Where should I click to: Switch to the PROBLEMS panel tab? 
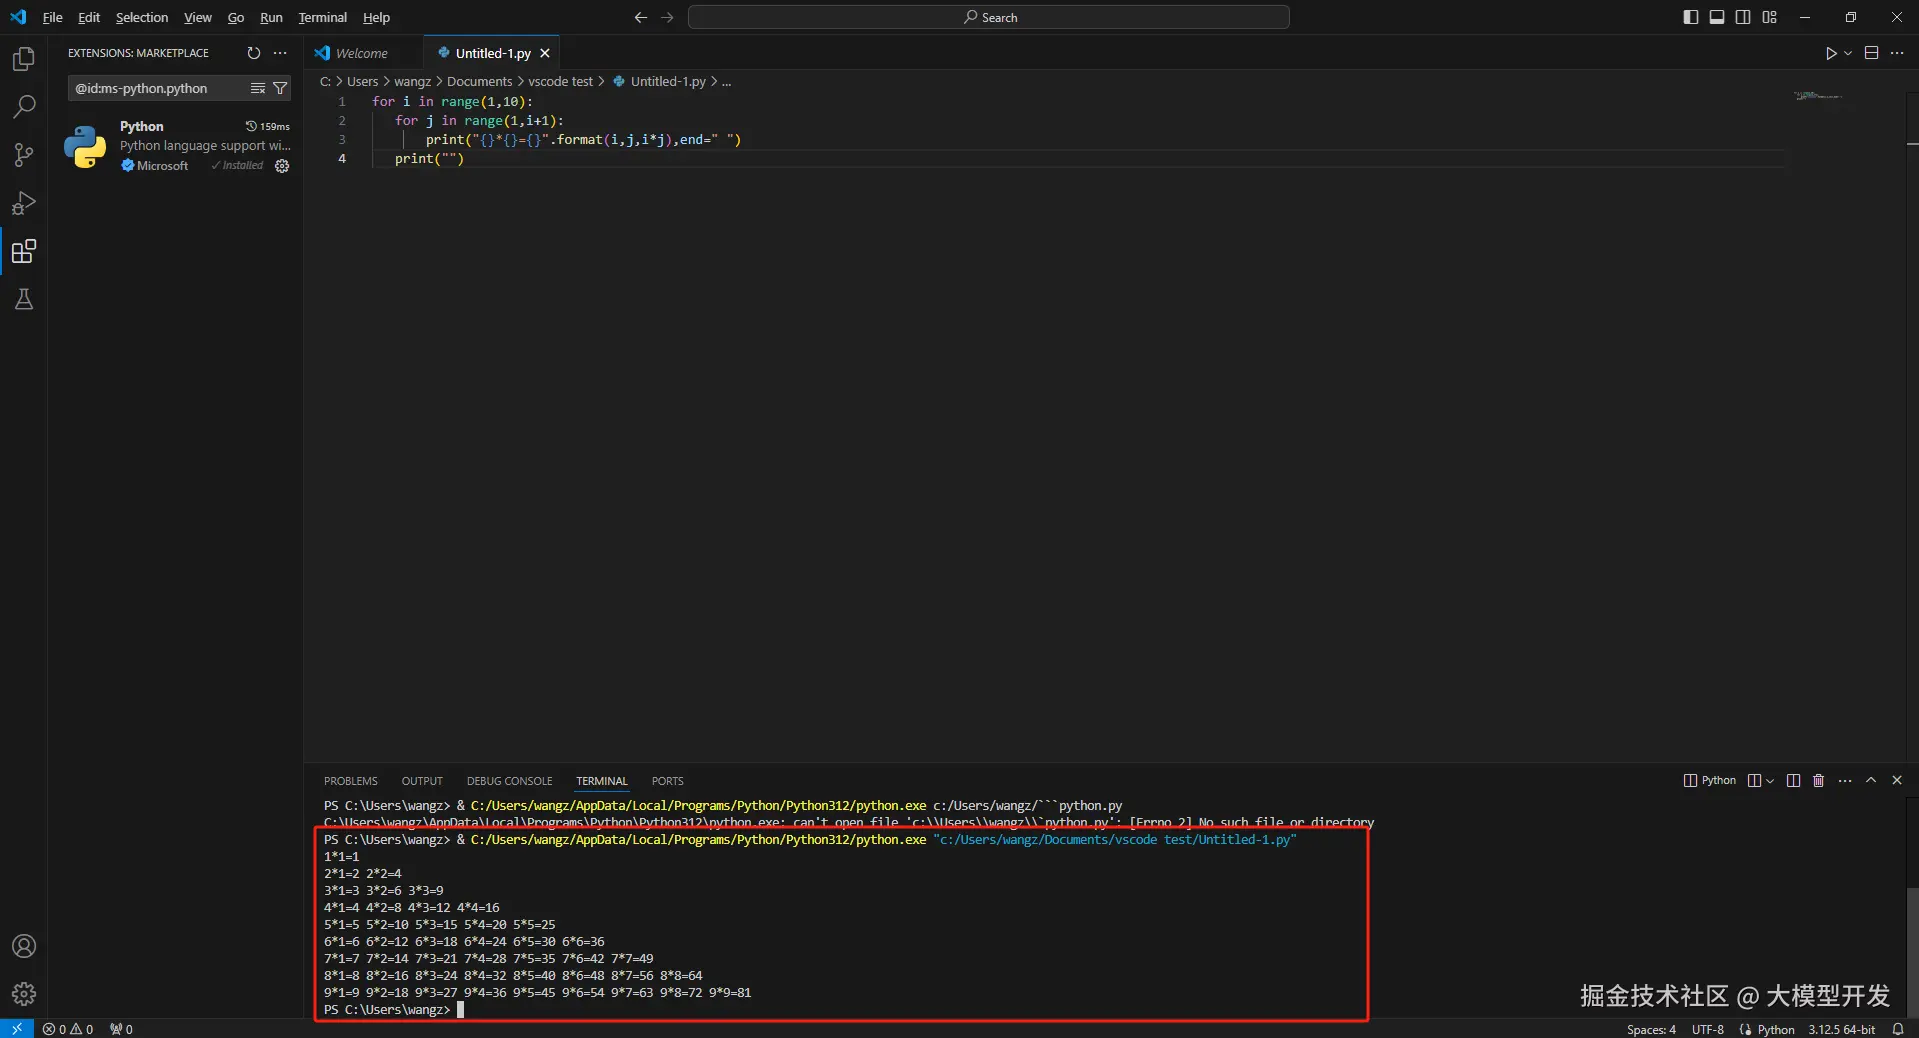[351, 781]
